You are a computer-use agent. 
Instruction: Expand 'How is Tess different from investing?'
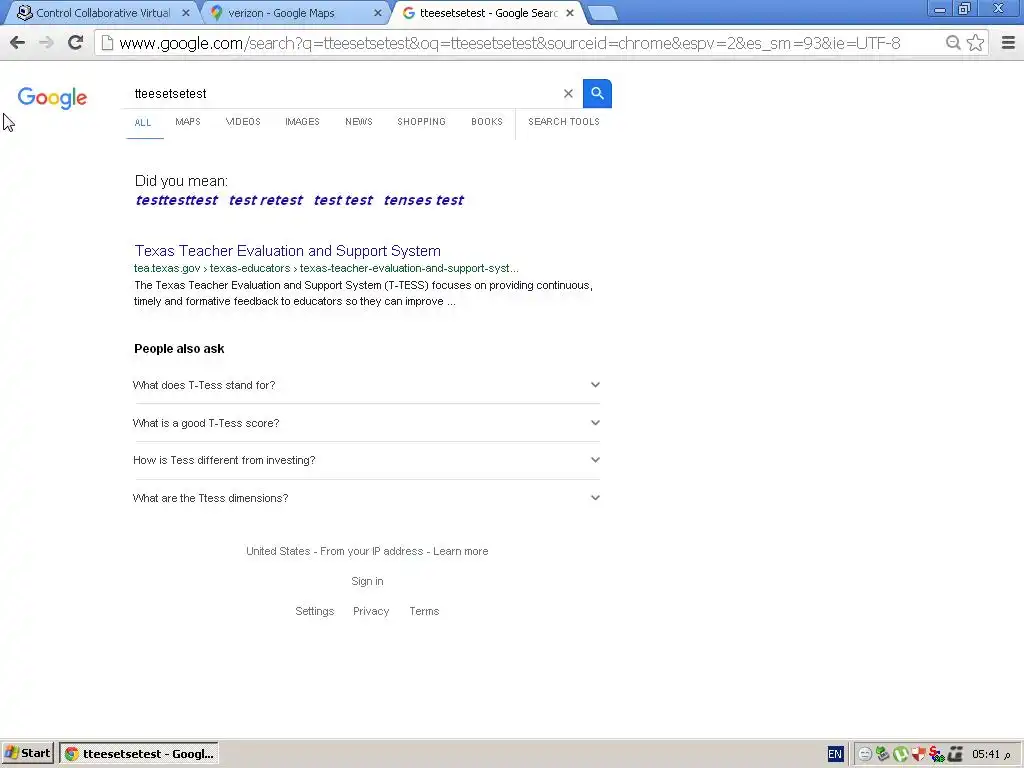click(366, 460)
